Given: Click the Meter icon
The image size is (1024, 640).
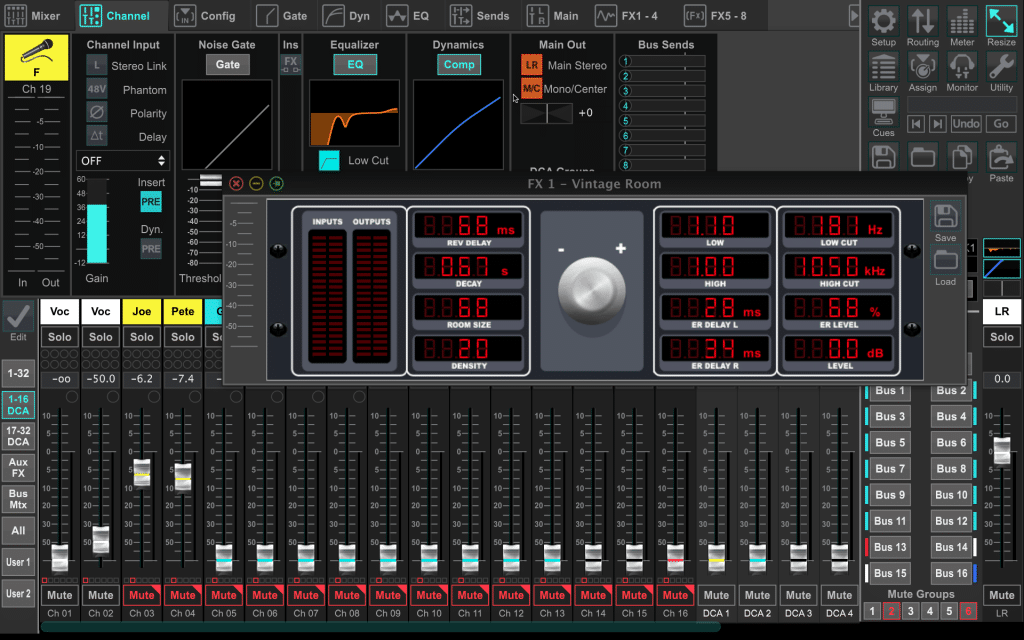Looking at the screenshot, I should point(962,27).
